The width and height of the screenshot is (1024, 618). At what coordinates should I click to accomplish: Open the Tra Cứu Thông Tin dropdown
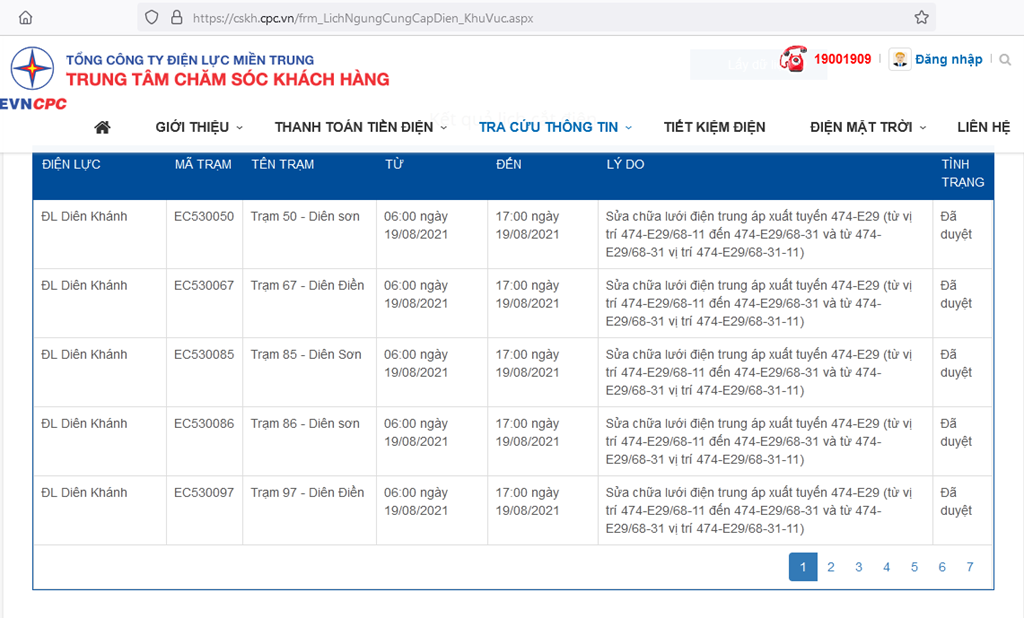click(x=555, y=127)
